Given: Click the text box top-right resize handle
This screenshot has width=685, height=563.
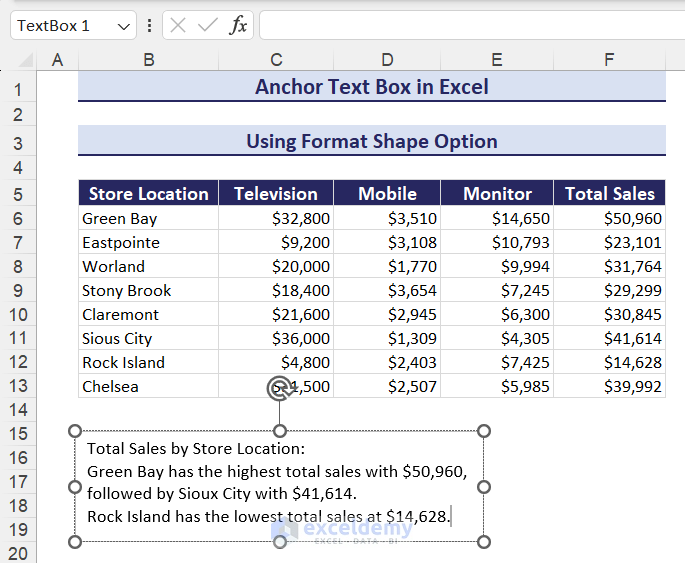Looking at the screenshot, I should pos(484,431).
